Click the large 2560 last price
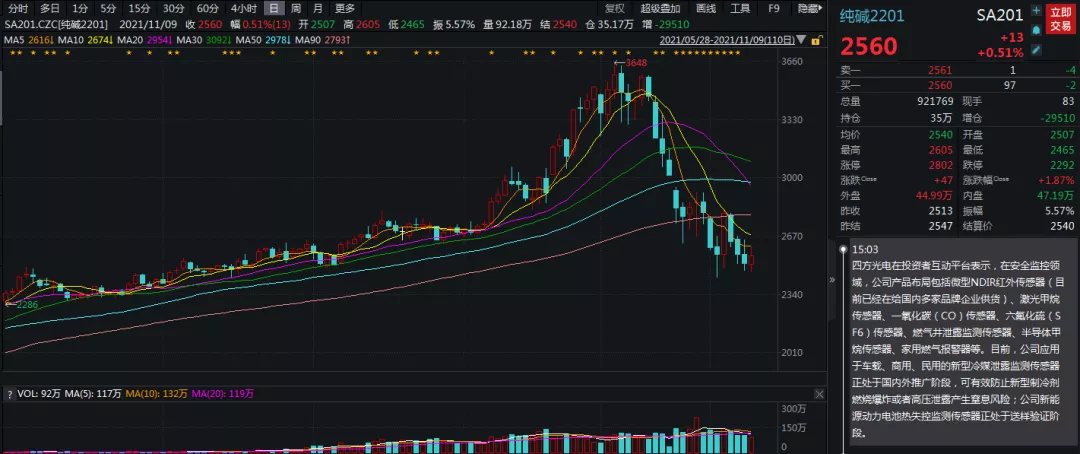The width and height of the screenshot is (1080, 454). pyautogui.click(x=869, y=46)
